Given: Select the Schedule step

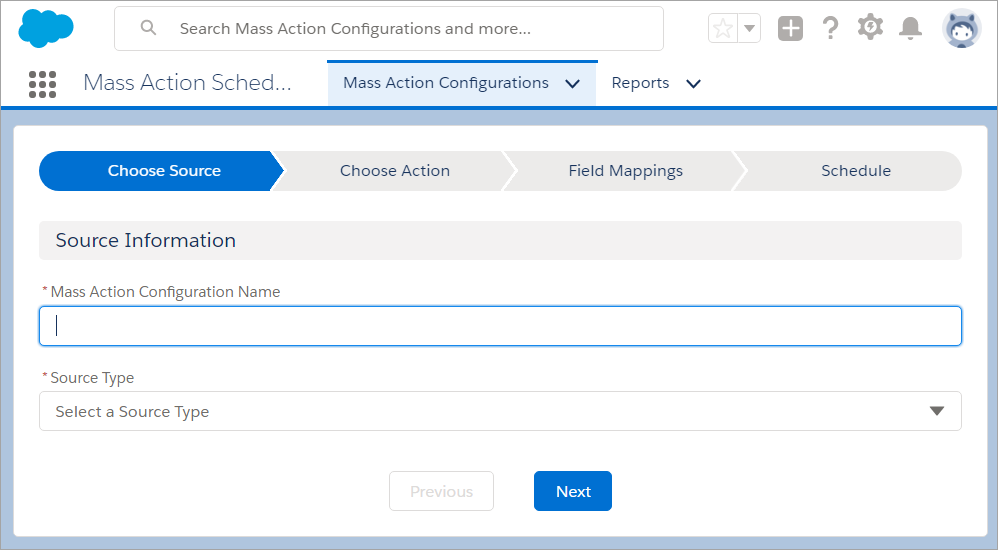Looking at the screenshot, I should [855, 171].
